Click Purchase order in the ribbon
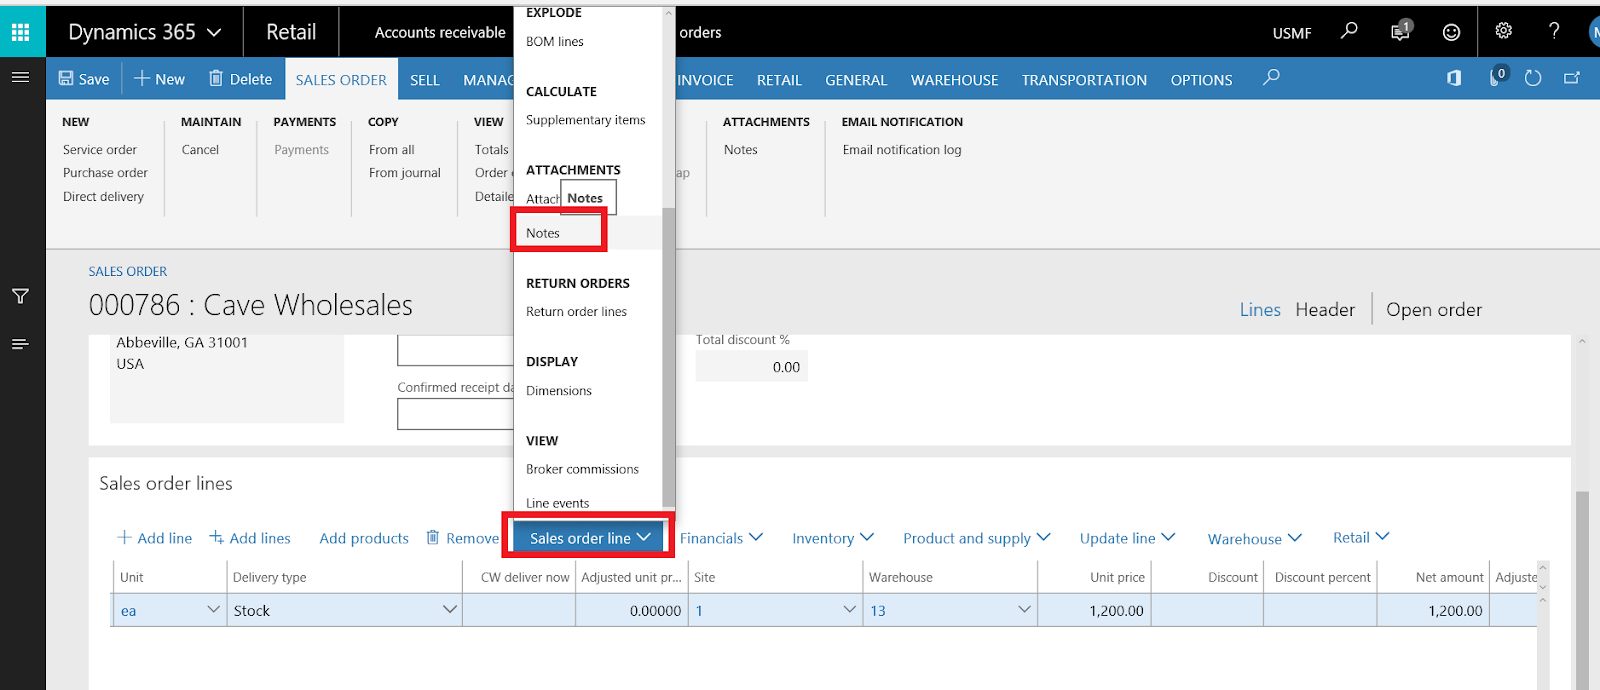1600x690 pixels. (x=105, y=173)
